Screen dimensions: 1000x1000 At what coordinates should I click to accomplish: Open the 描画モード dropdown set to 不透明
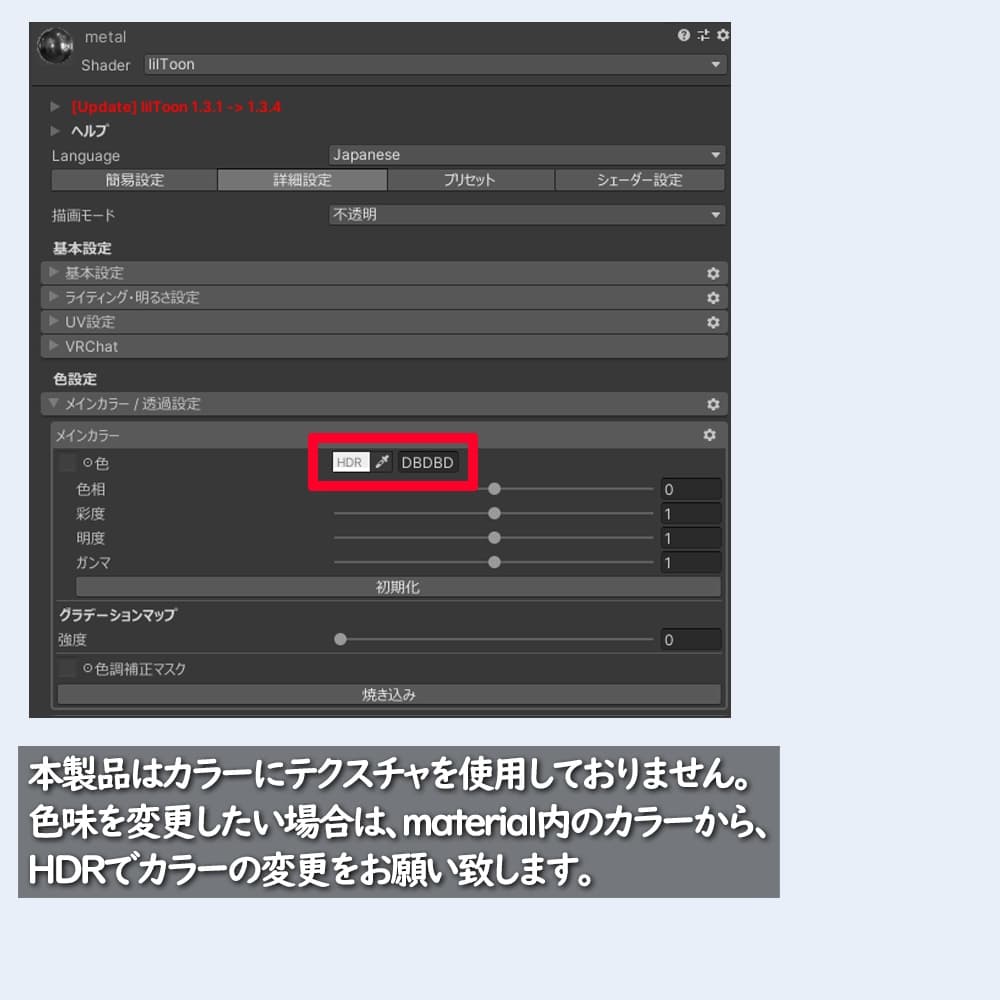pyautogui.click(x=525, y=215)
